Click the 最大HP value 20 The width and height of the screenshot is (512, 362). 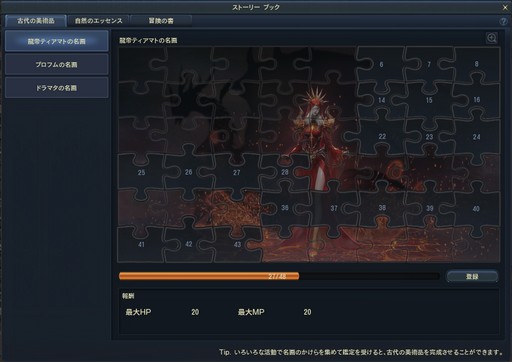coord(195,312)
